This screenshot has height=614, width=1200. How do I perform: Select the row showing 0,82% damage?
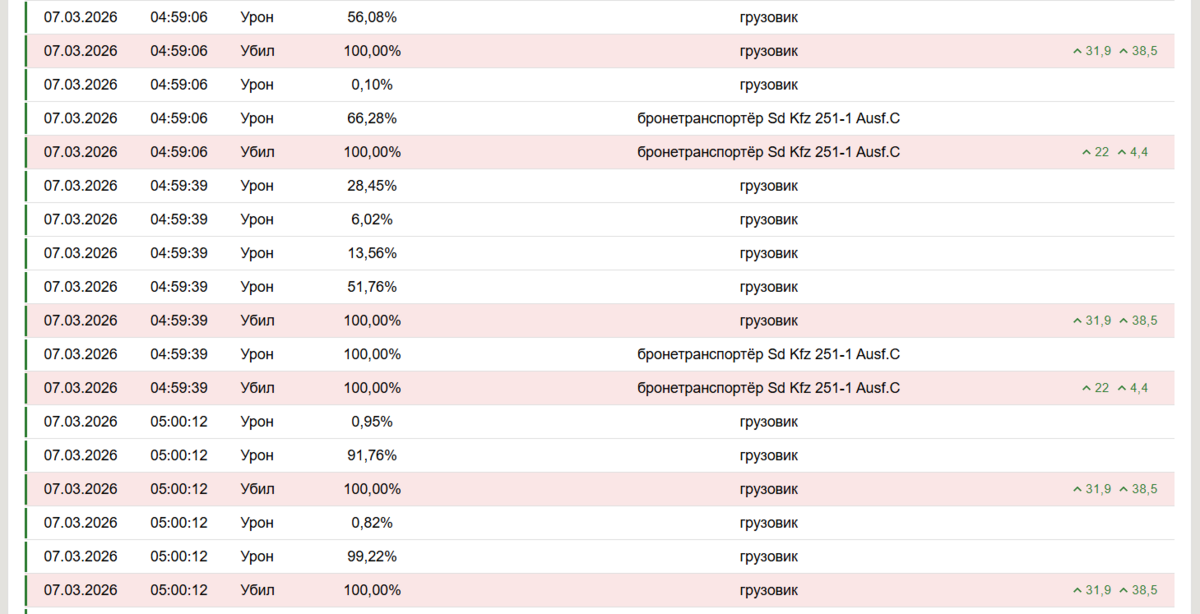click(x=600, y=523)
